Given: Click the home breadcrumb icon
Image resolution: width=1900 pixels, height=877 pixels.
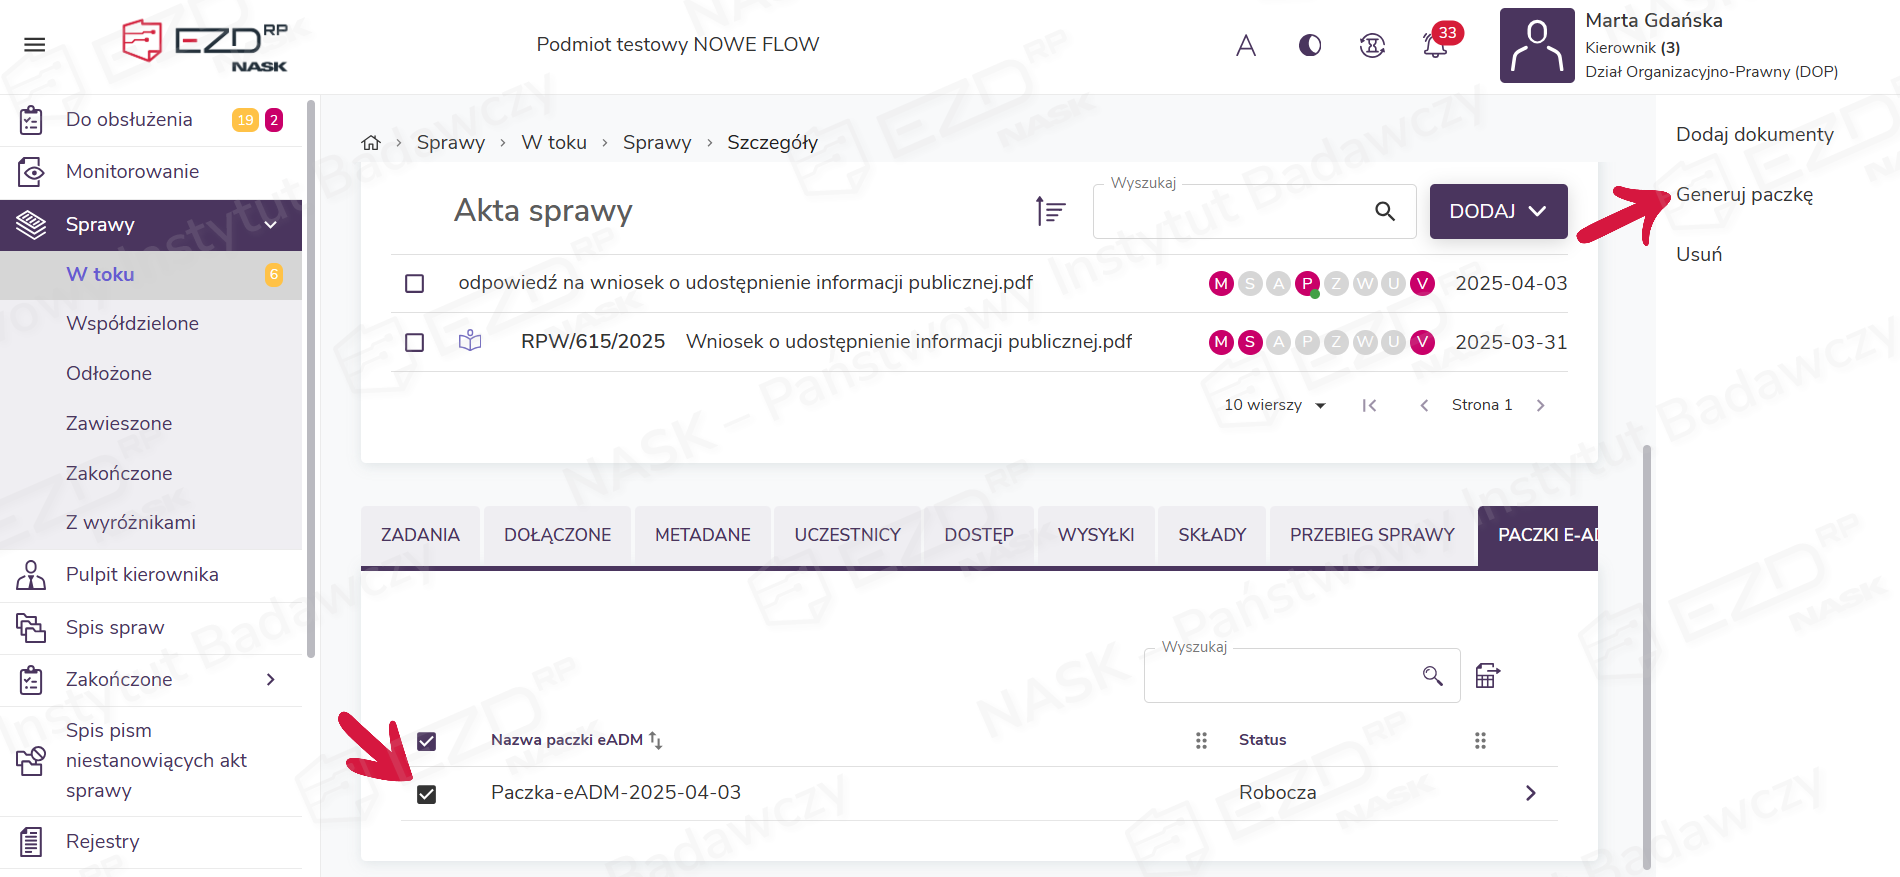Looking at the screenshot, I should pos(371,143).
